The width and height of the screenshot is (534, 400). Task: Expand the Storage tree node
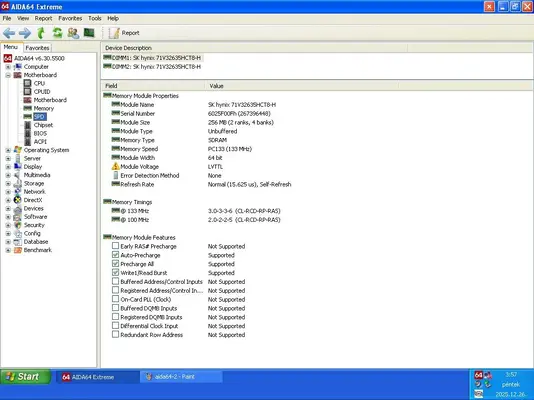click(x=8, y=183)
